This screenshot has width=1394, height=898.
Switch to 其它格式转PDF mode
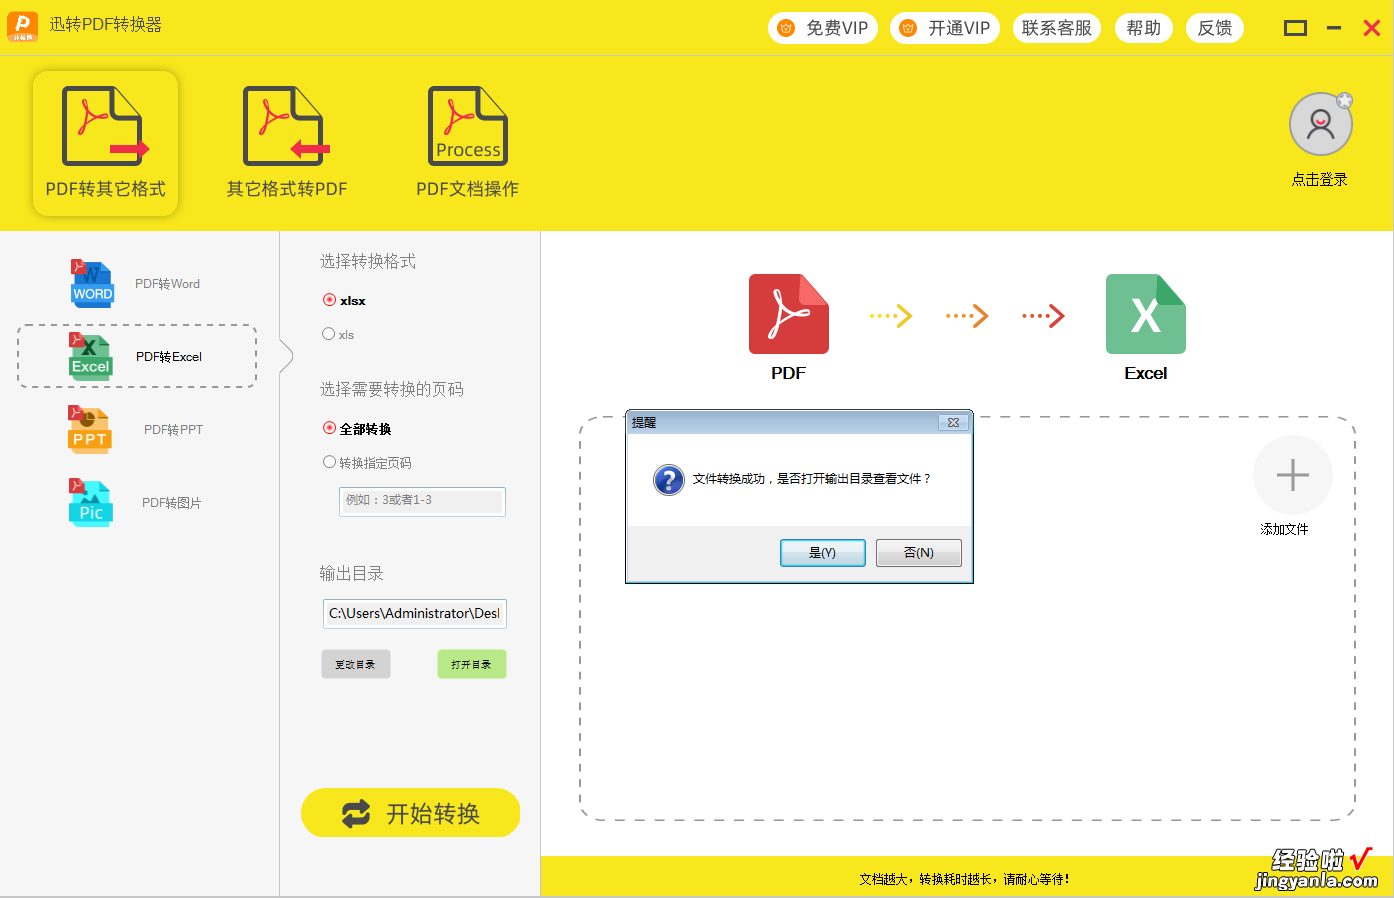pyautogui.click(x=287, y=143)
